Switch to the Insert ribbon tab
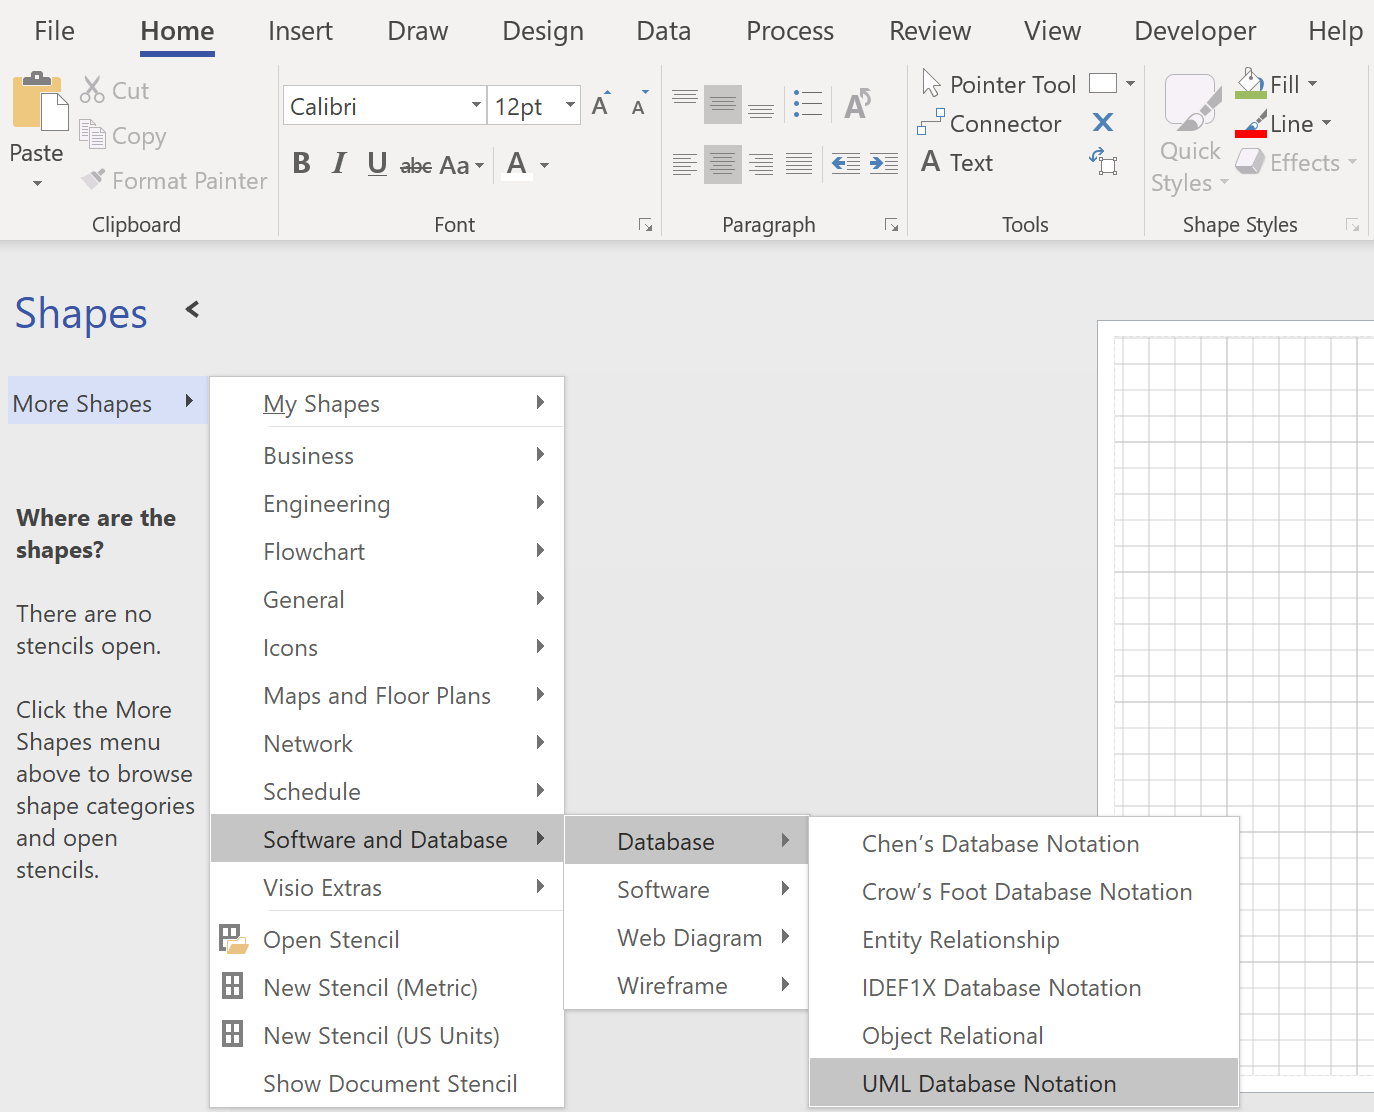Screen dimensions: 1374x1112 click(x=300, y=30)
